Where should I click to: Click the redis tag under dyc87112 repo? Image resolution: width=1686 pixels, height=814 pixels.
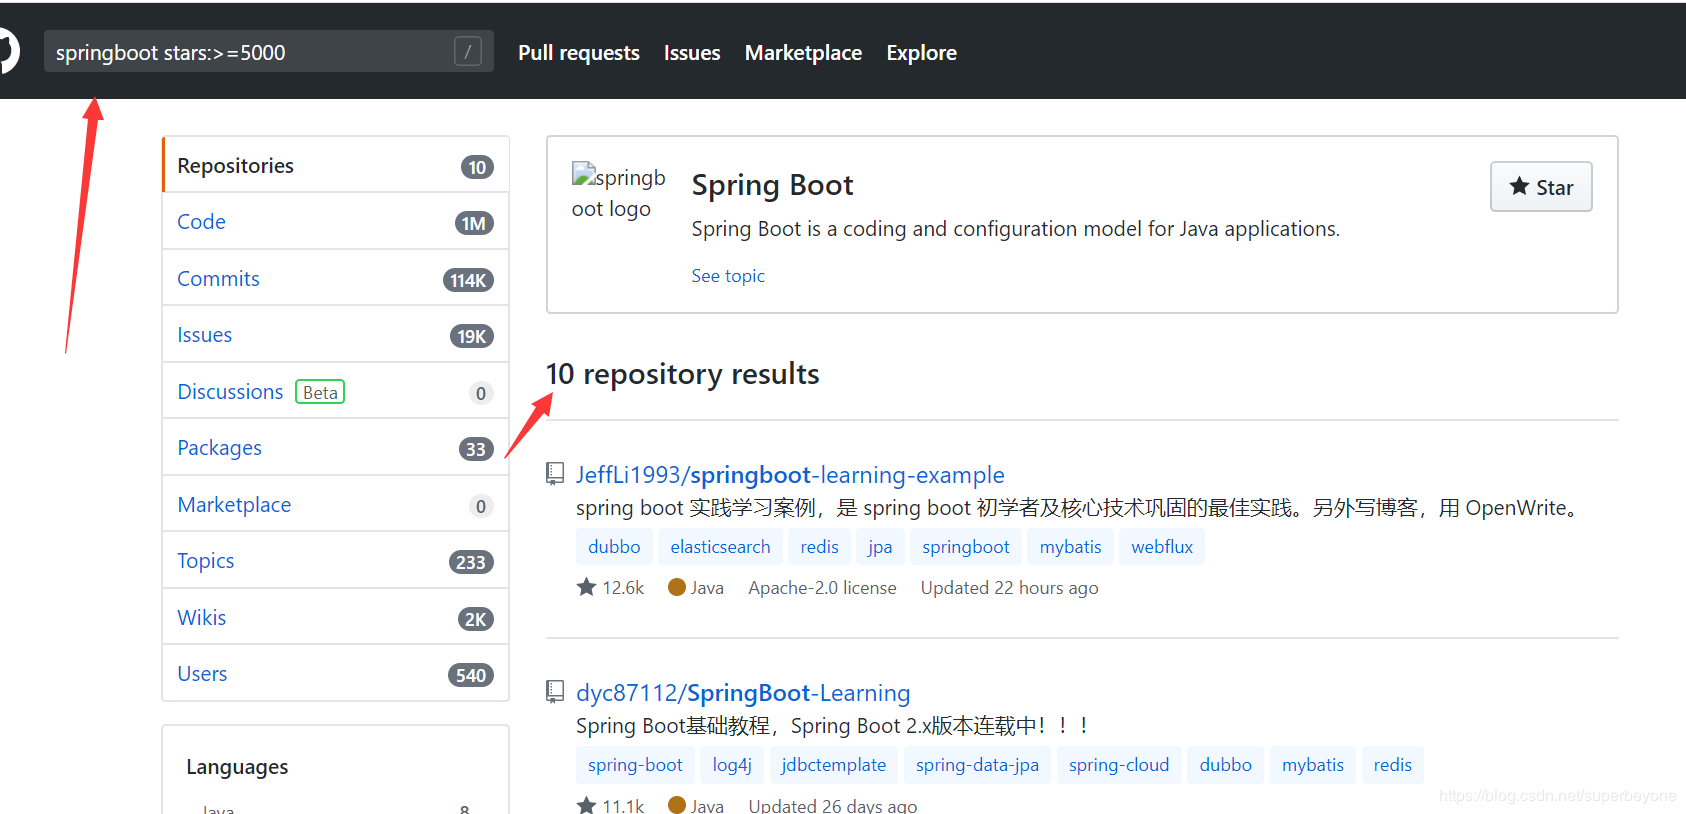[1393, 765]
